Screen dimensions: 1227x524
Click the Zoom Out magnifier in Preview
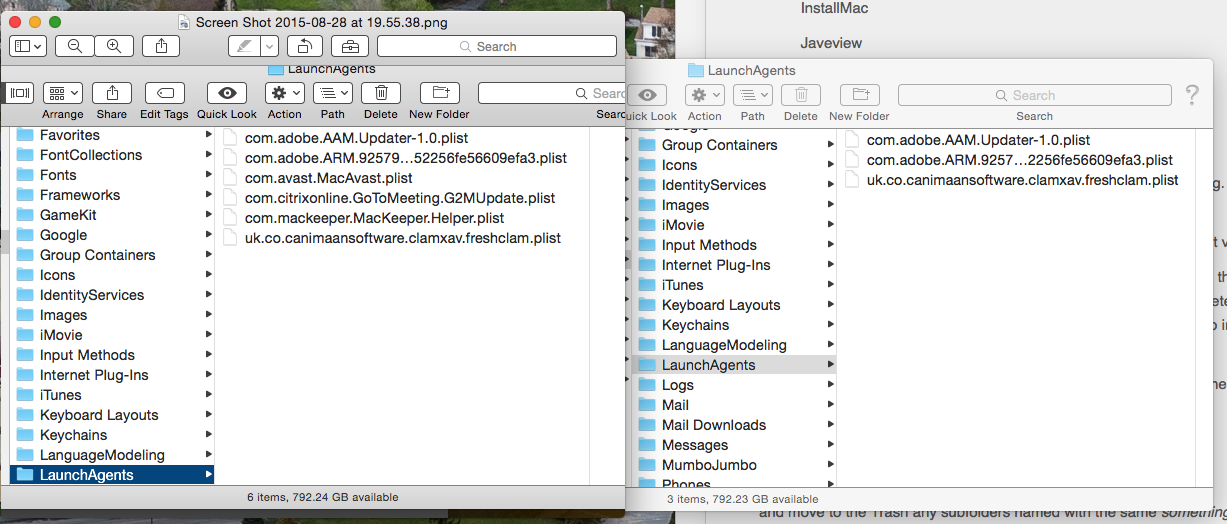[x=75, y=46]
